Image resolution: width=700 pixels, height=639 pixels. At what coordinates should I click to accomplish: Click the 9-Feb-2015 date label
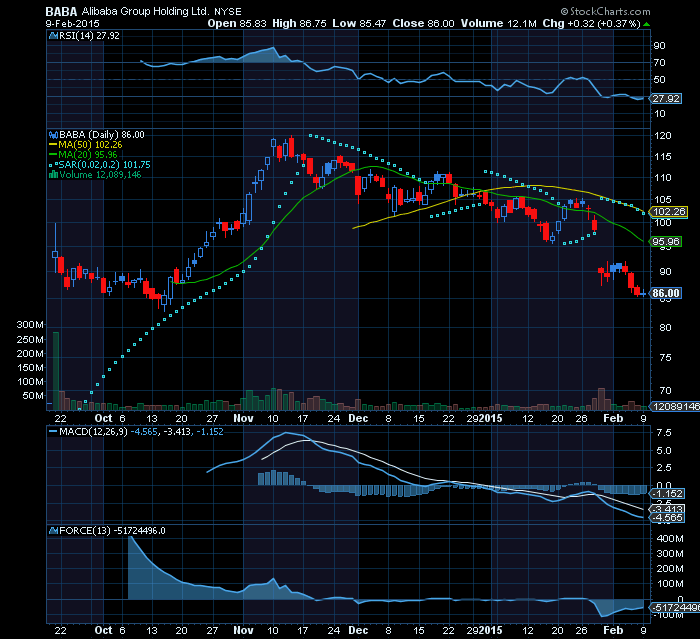tap(72, 24)
